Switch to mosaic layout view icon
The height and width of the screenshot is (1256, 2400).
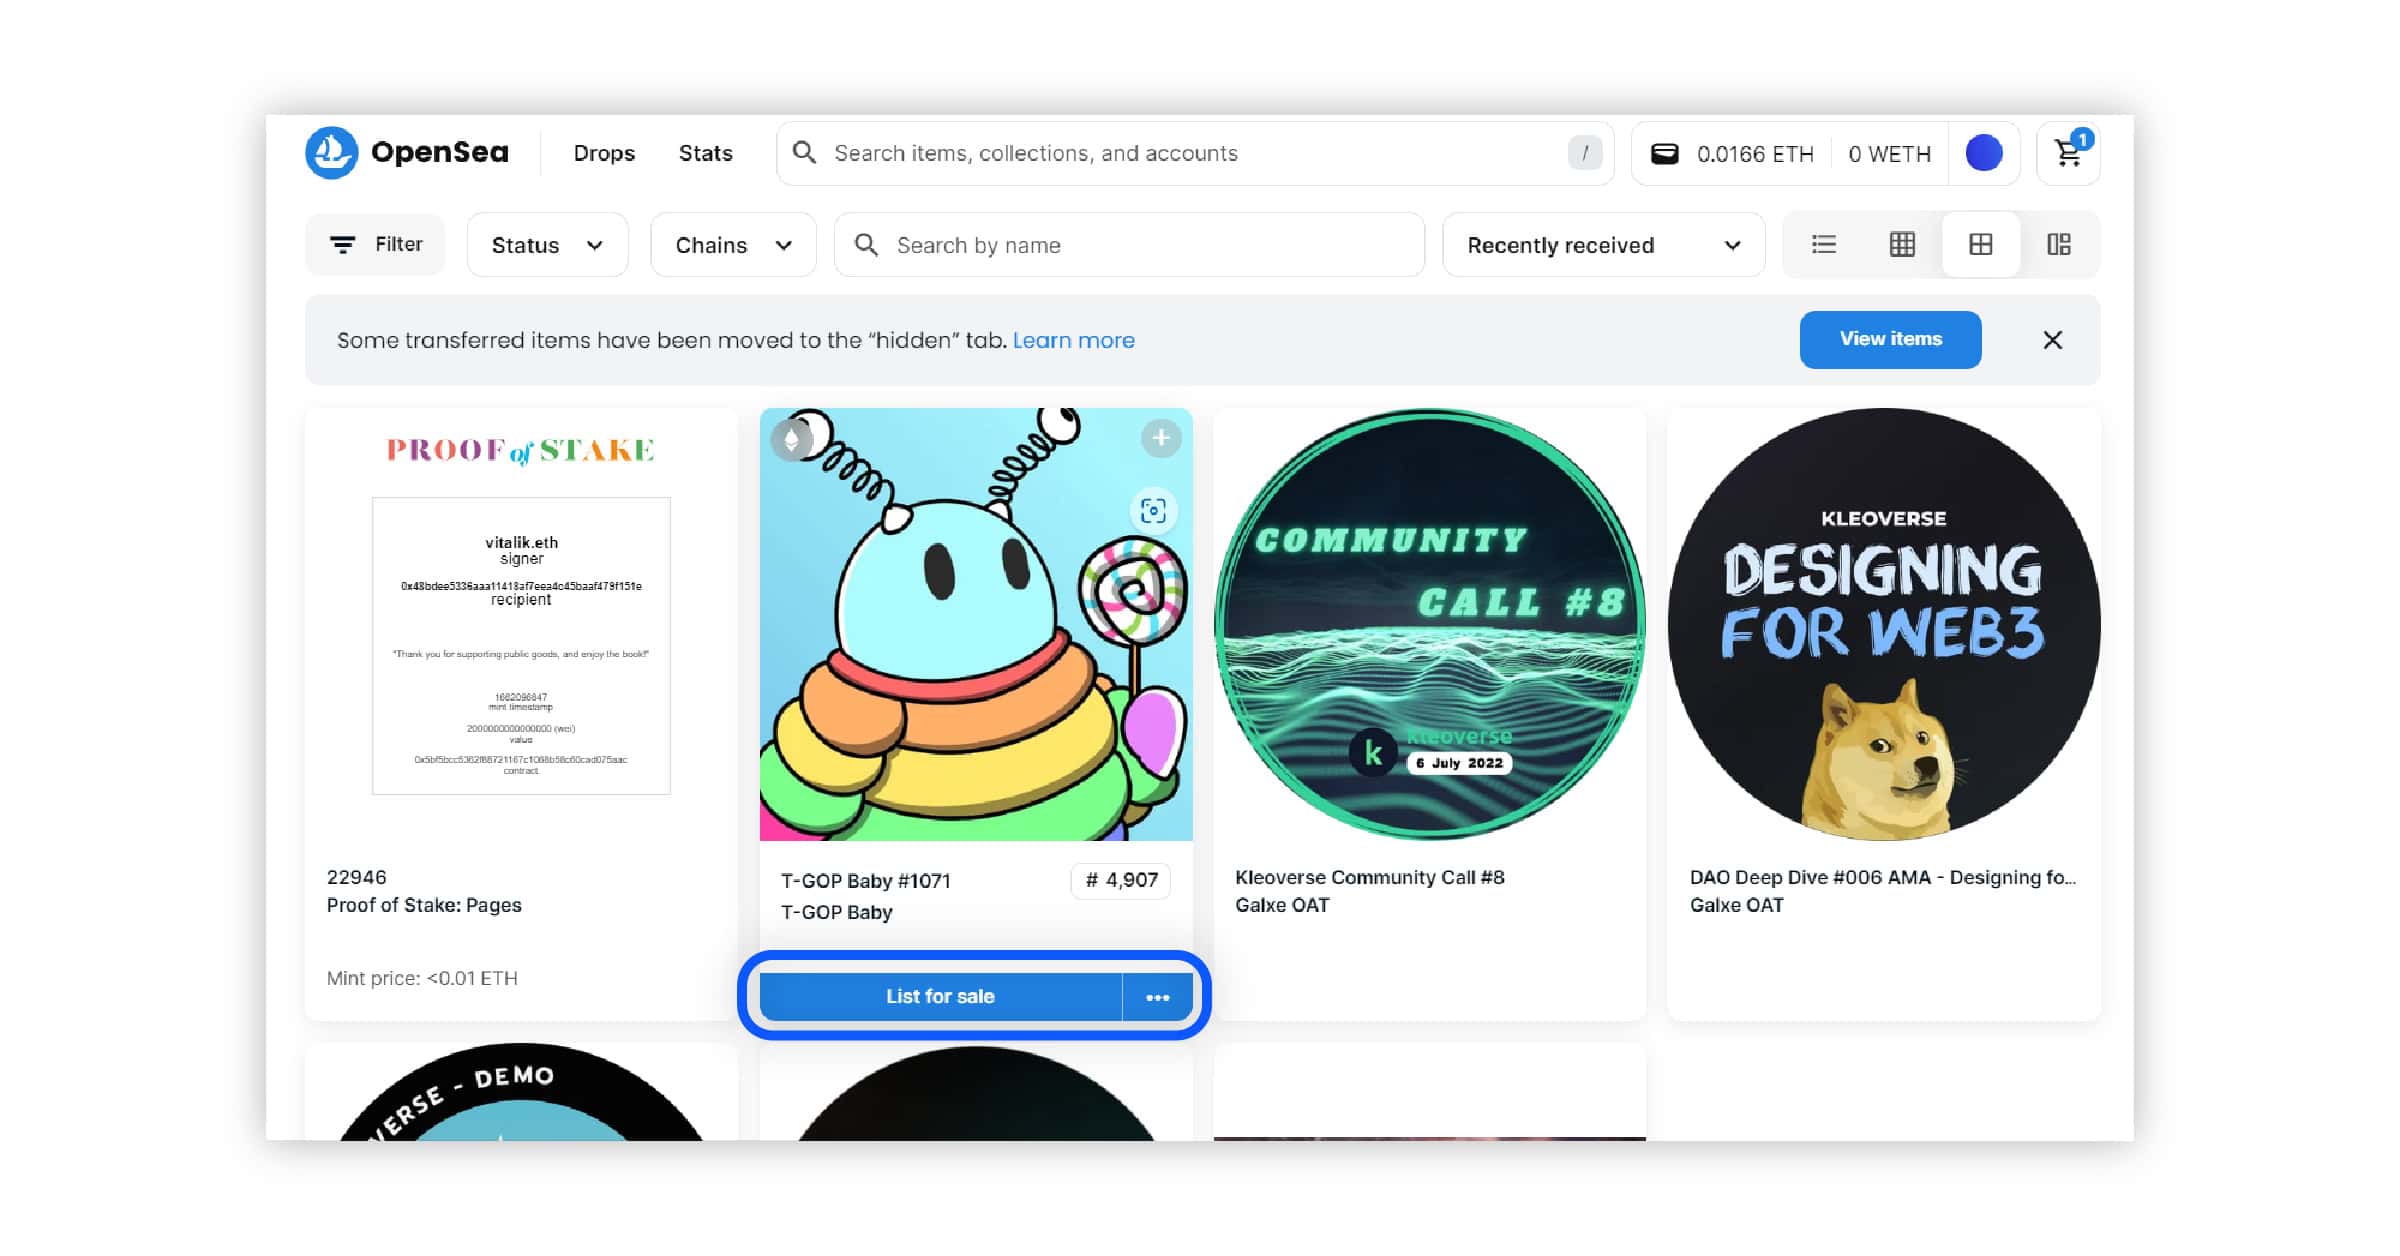[2058, 244]
